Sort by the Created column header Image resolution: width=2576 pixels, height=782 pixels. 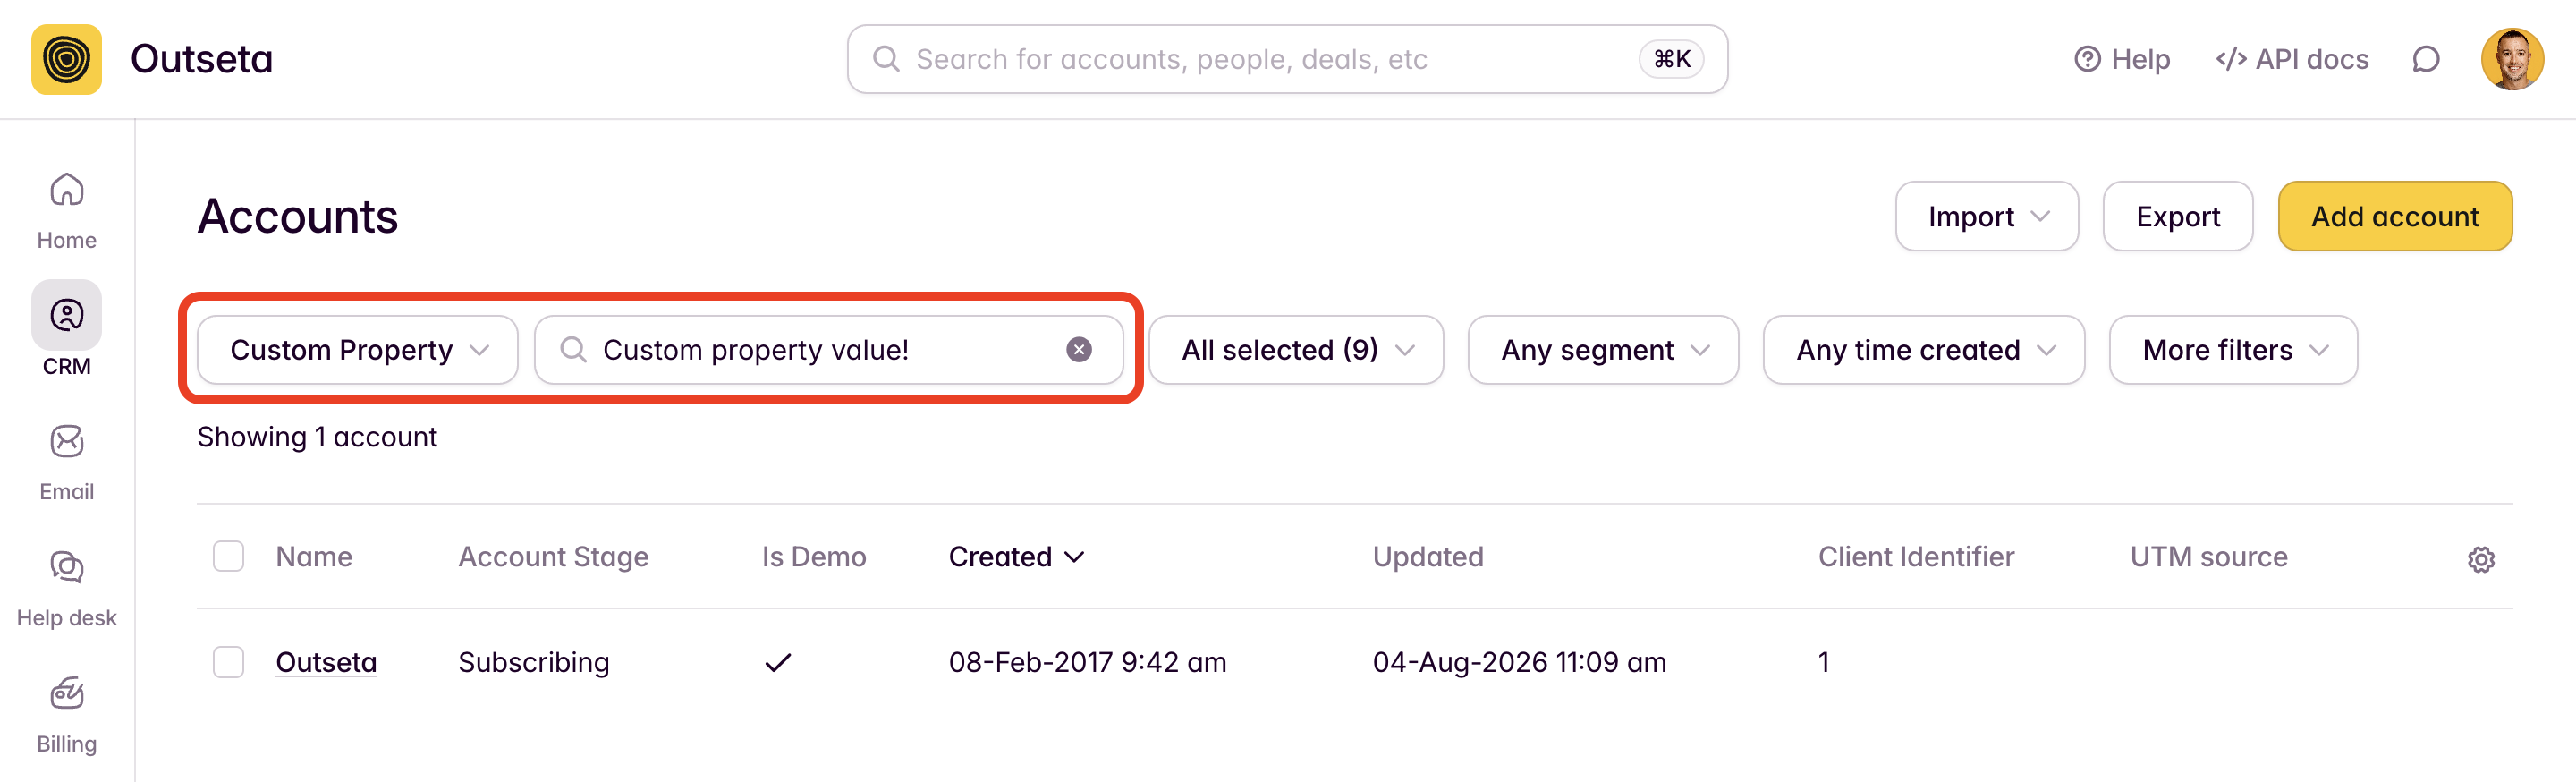point(1016,557)
